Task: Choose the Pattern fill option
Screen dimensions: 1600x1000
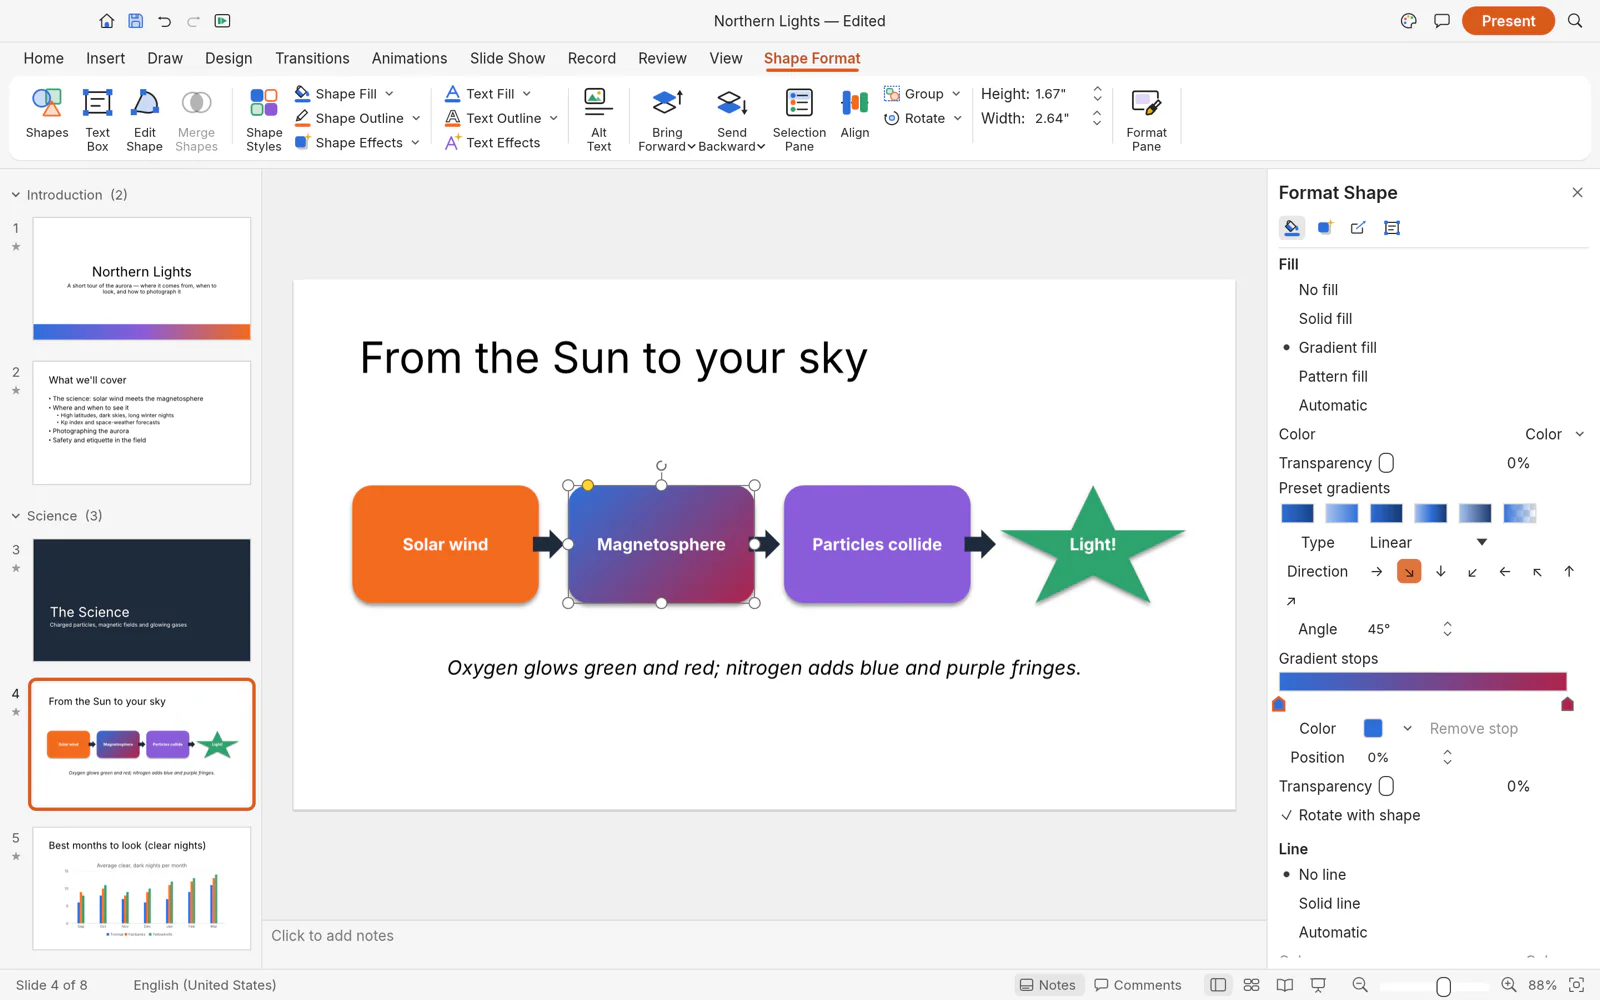Action: pyautogui.click(x=1333, y=377)
